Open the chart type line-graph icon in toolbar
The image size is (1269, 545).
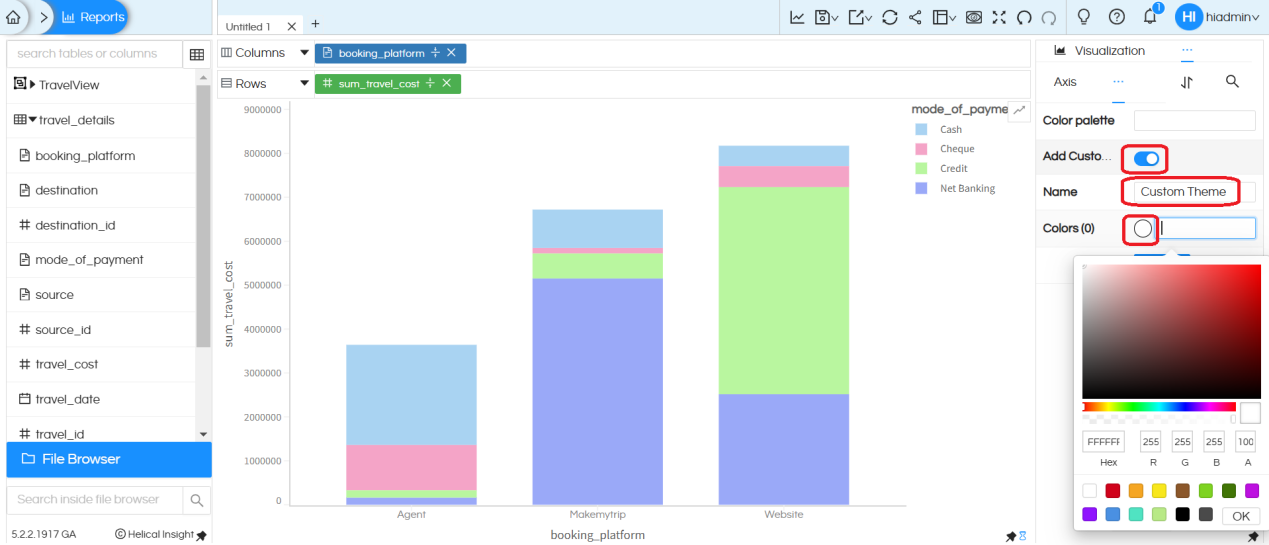click(x=797, y=17)
